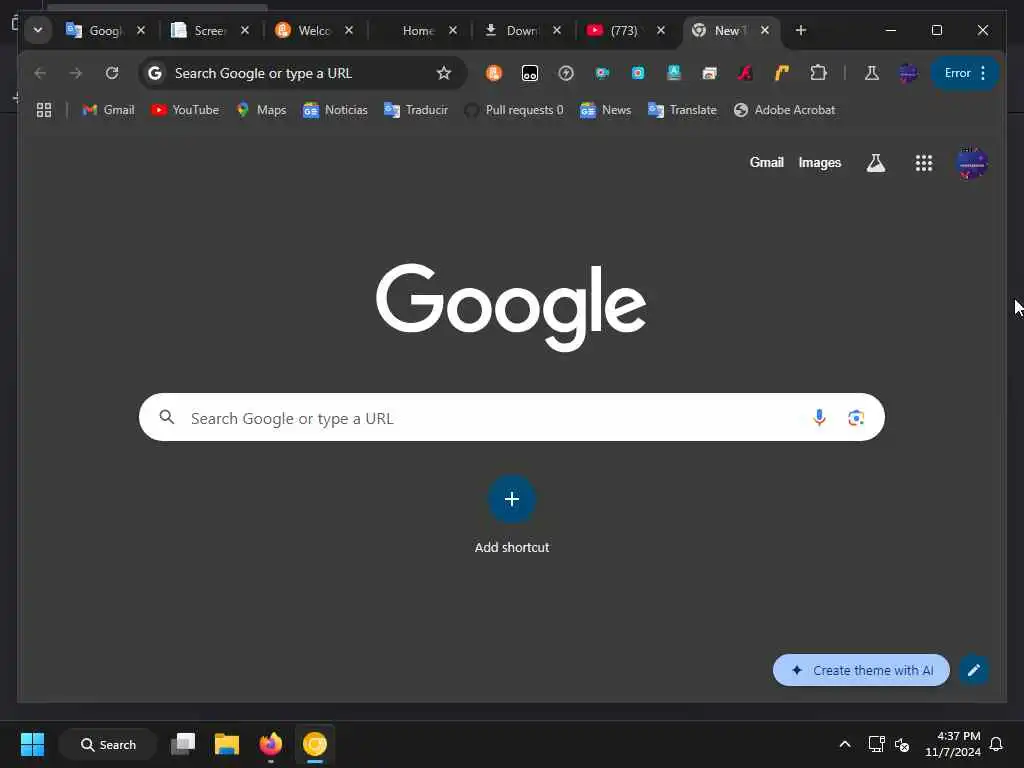The width and height of the screenshot is (1024, 768).
Task: Open the toolbar profile avatar
Action: (x=908, y=73)
